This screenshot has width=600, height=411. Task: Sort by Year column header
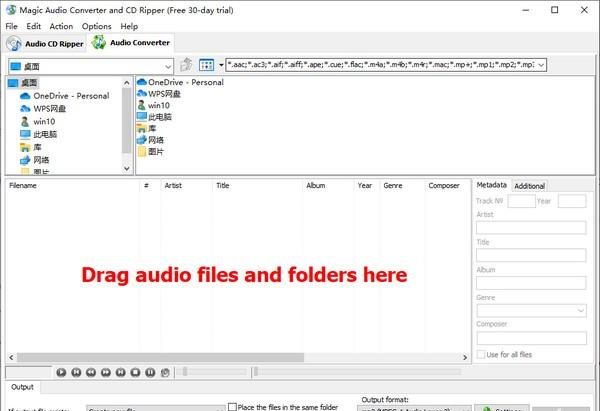click(367, 186)
